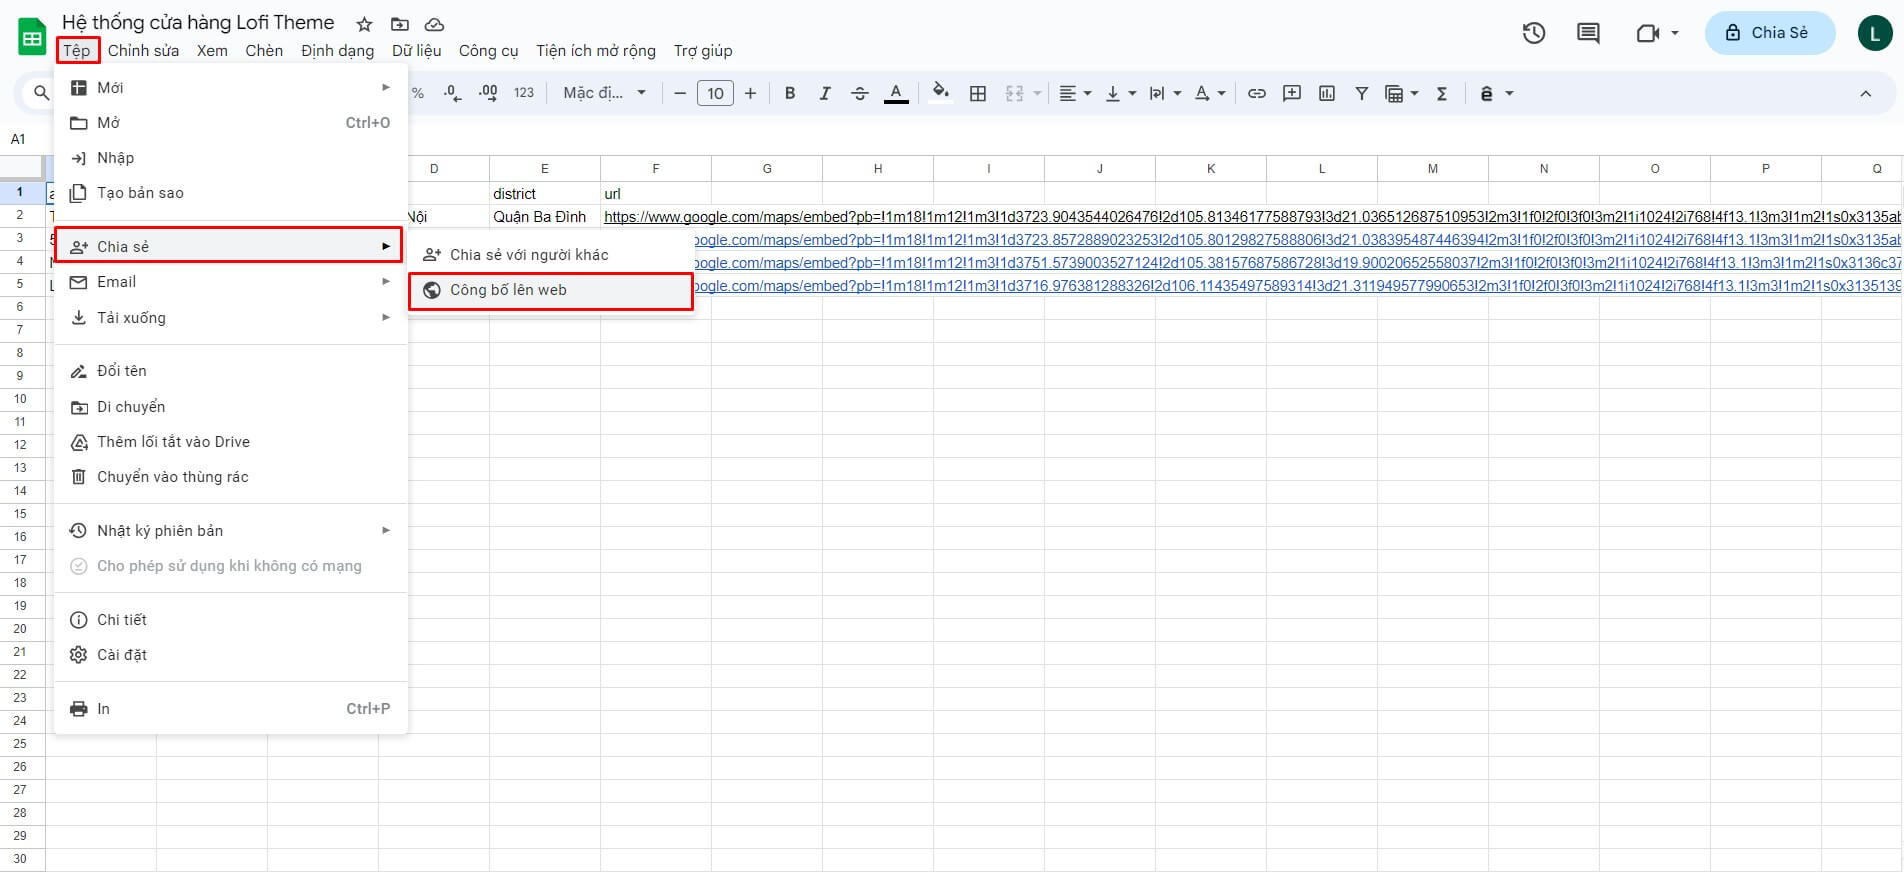Toggle strikethrough formatting
The width and height of the screenshot is (1904, 872).
pyautogui.click(x=860, y=93)
